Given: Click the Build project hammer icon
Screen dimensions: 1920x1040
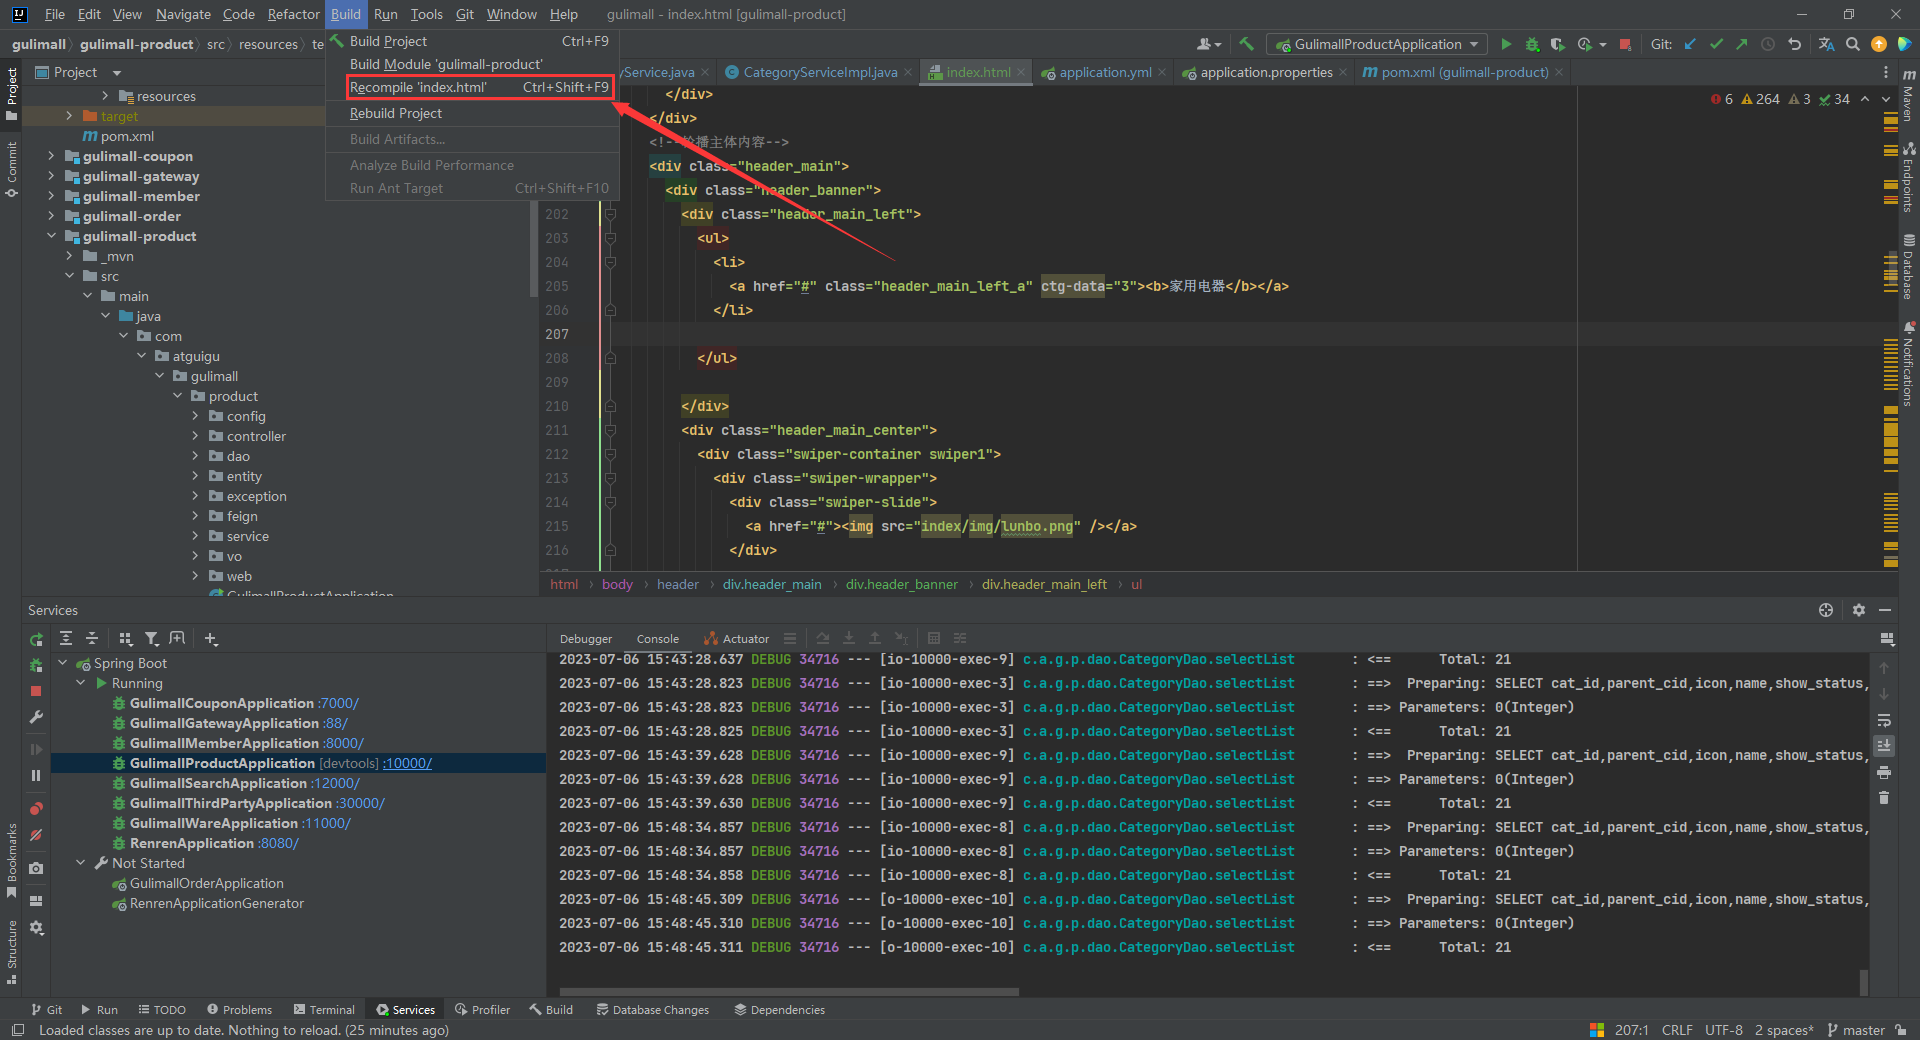Looking at the screenshot, I should (1246, 44).
